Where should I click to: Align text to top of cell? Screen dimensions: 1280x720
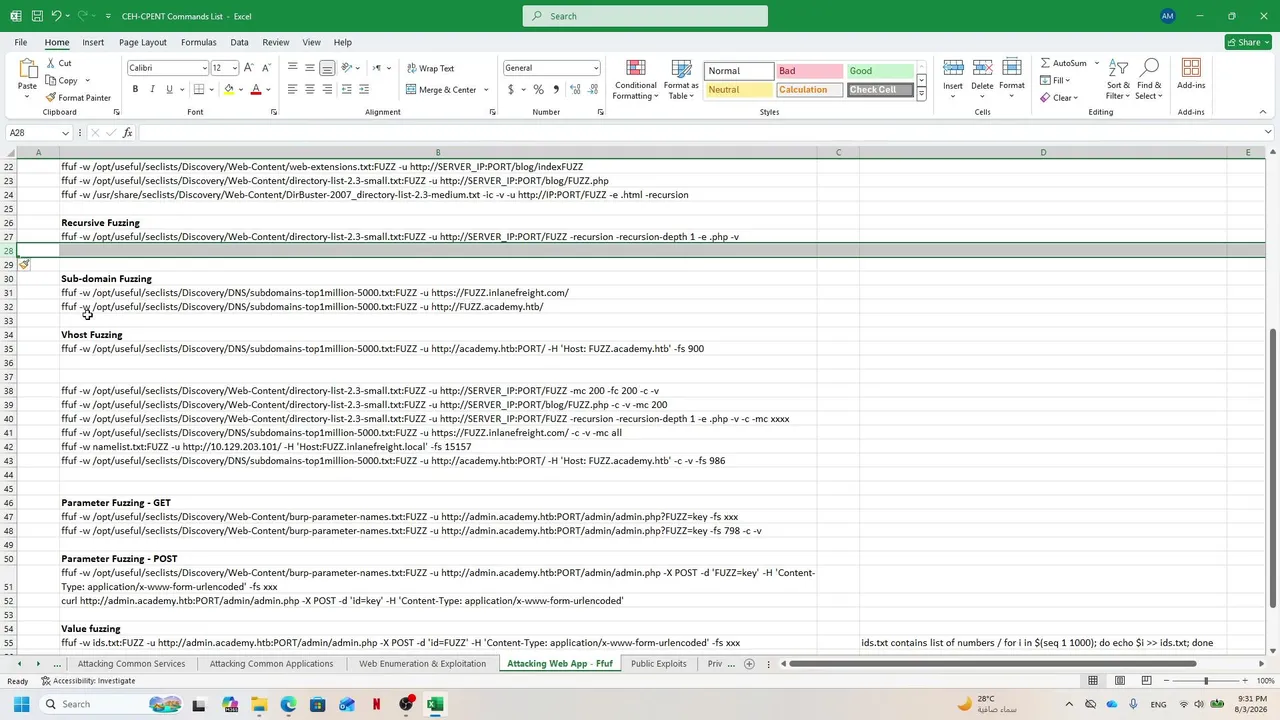tap(292, 68)
